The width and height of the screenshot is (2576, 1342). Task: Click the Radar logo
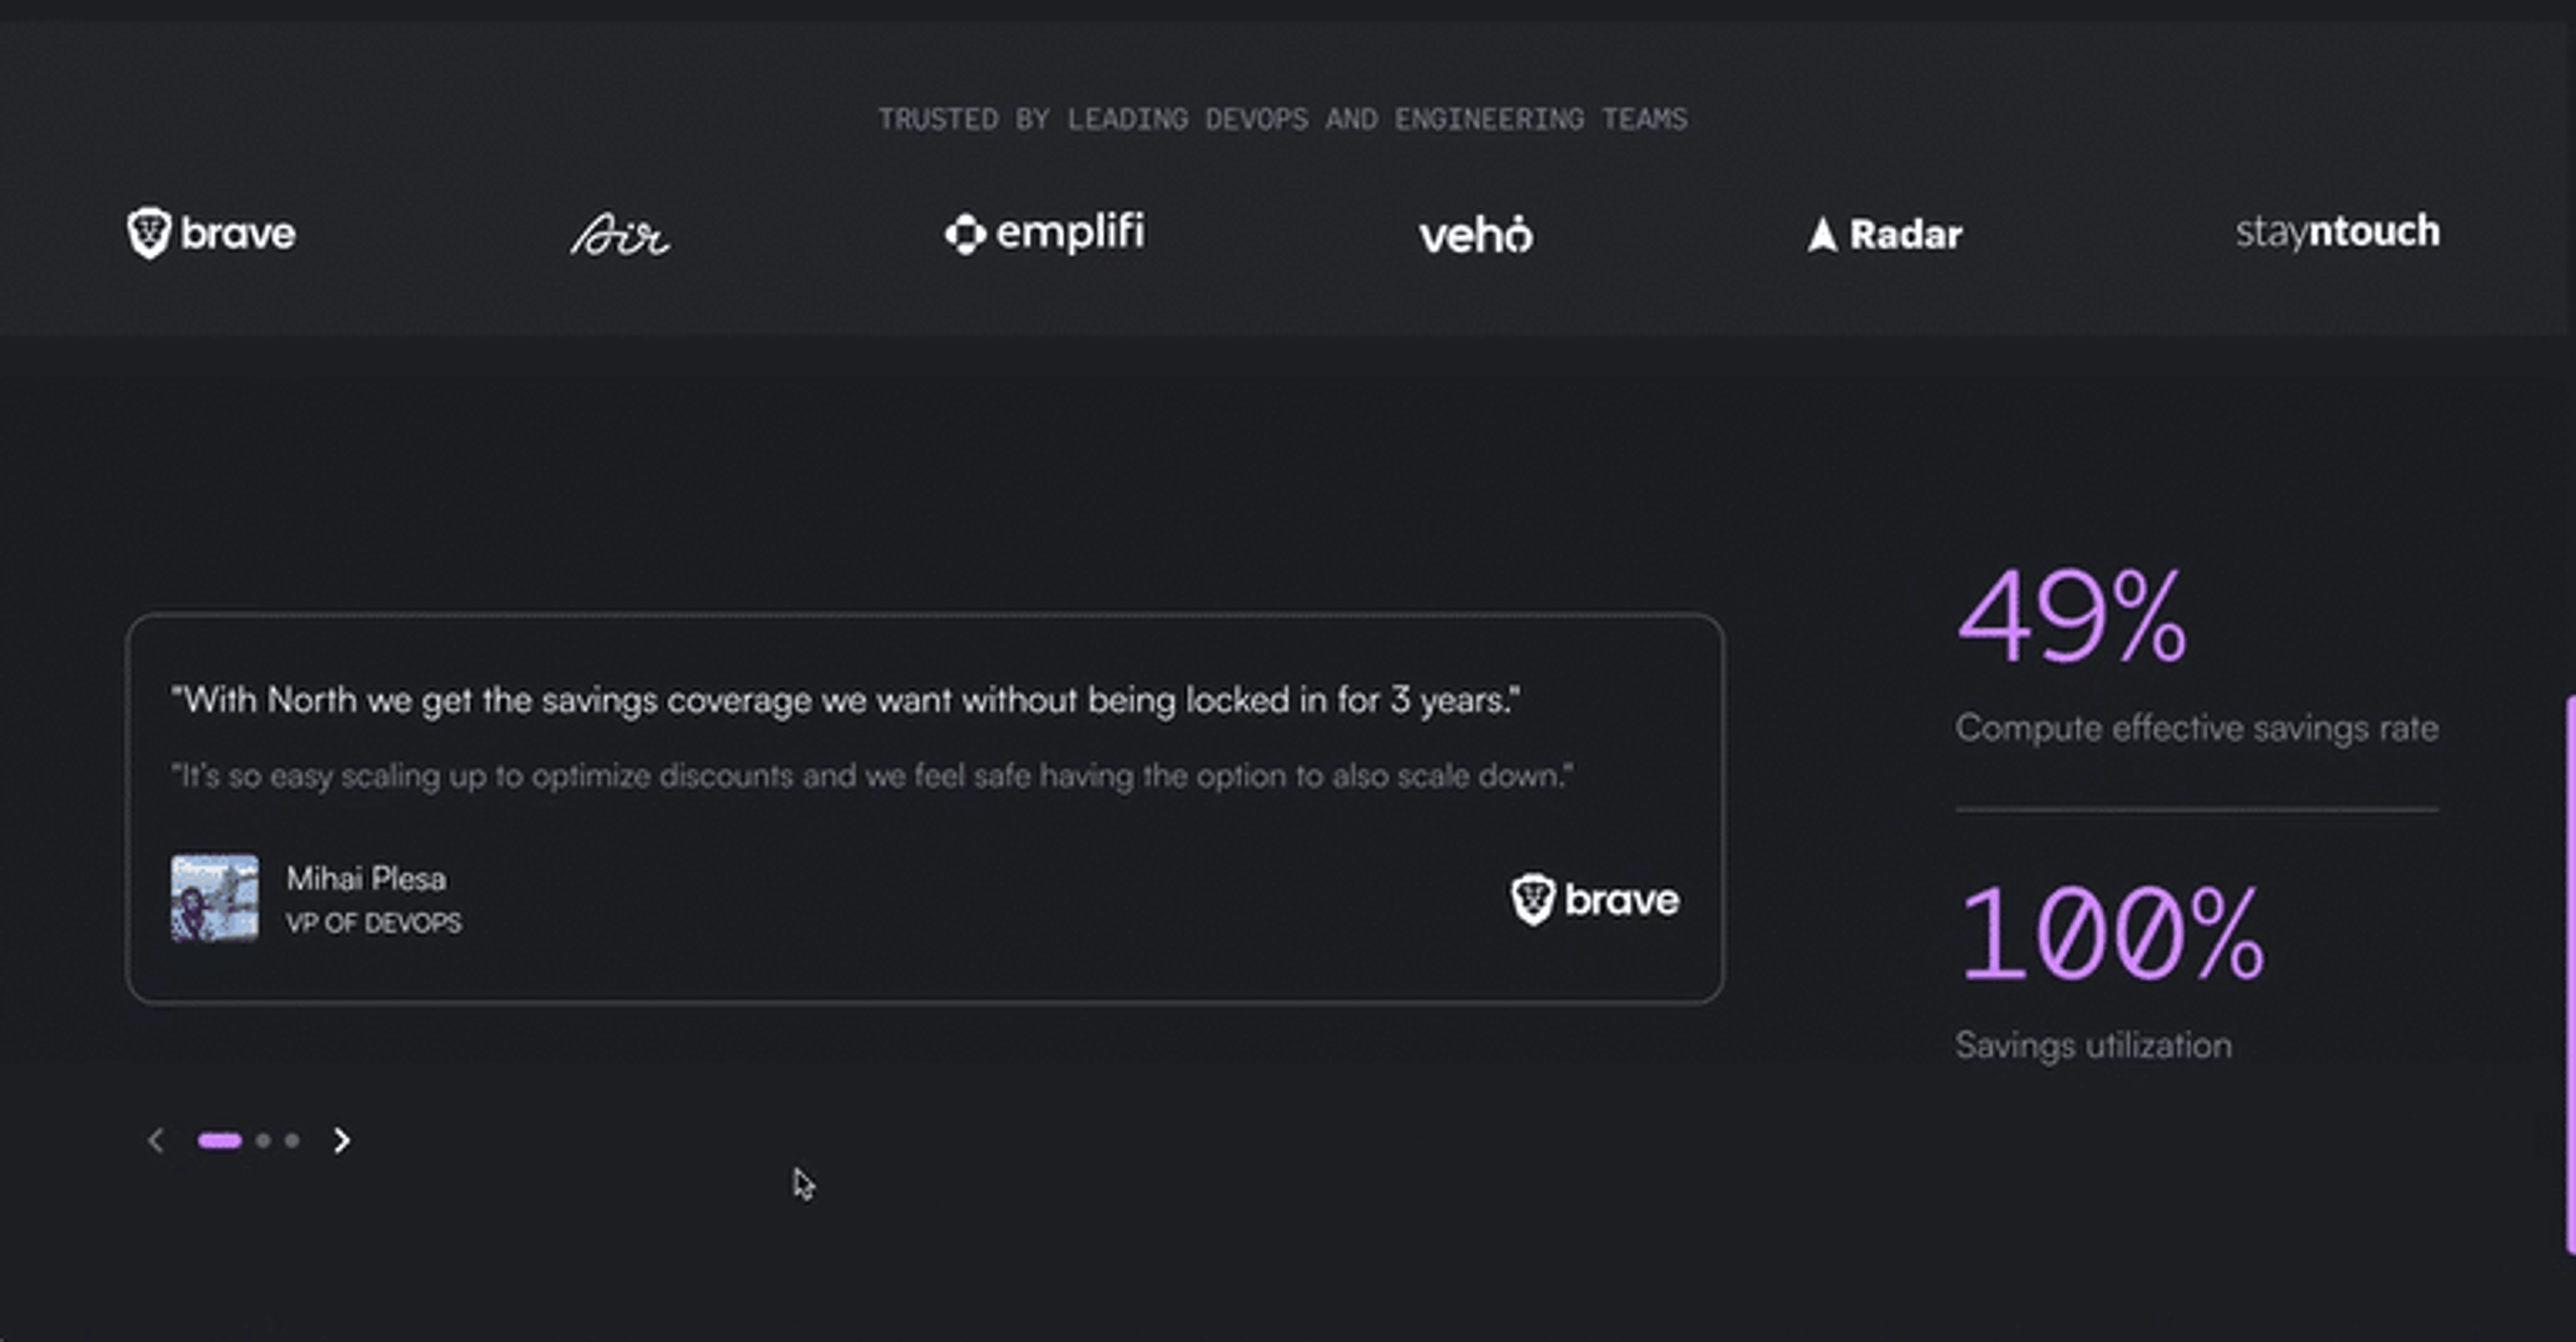tap(1885, 235)
